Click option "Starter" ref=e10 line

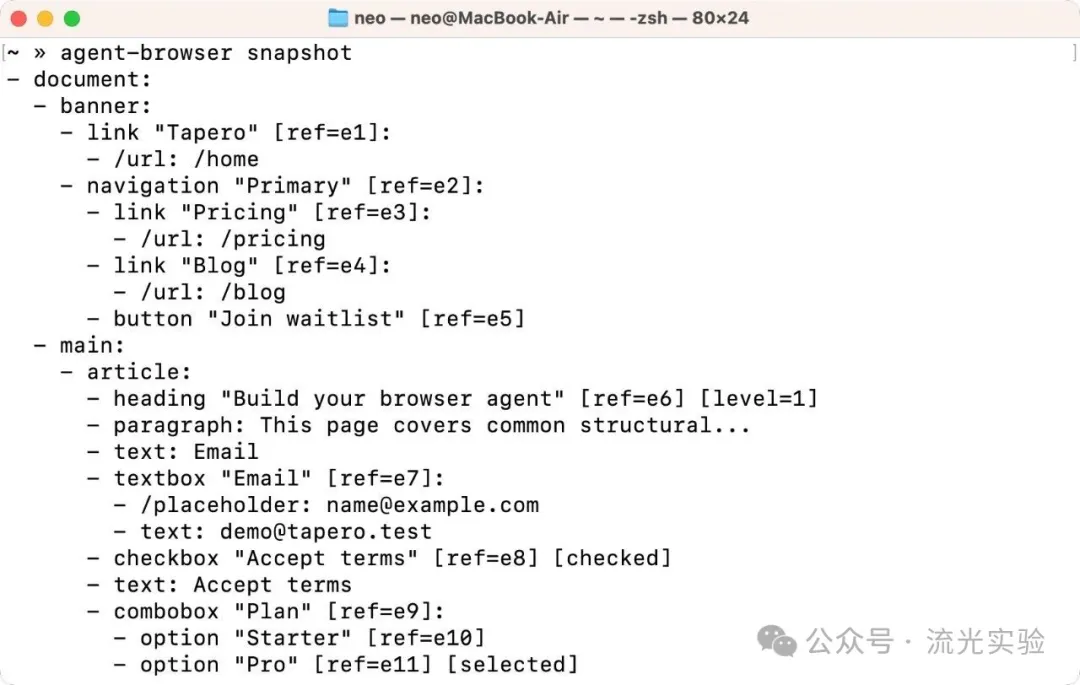click(299, 638)
